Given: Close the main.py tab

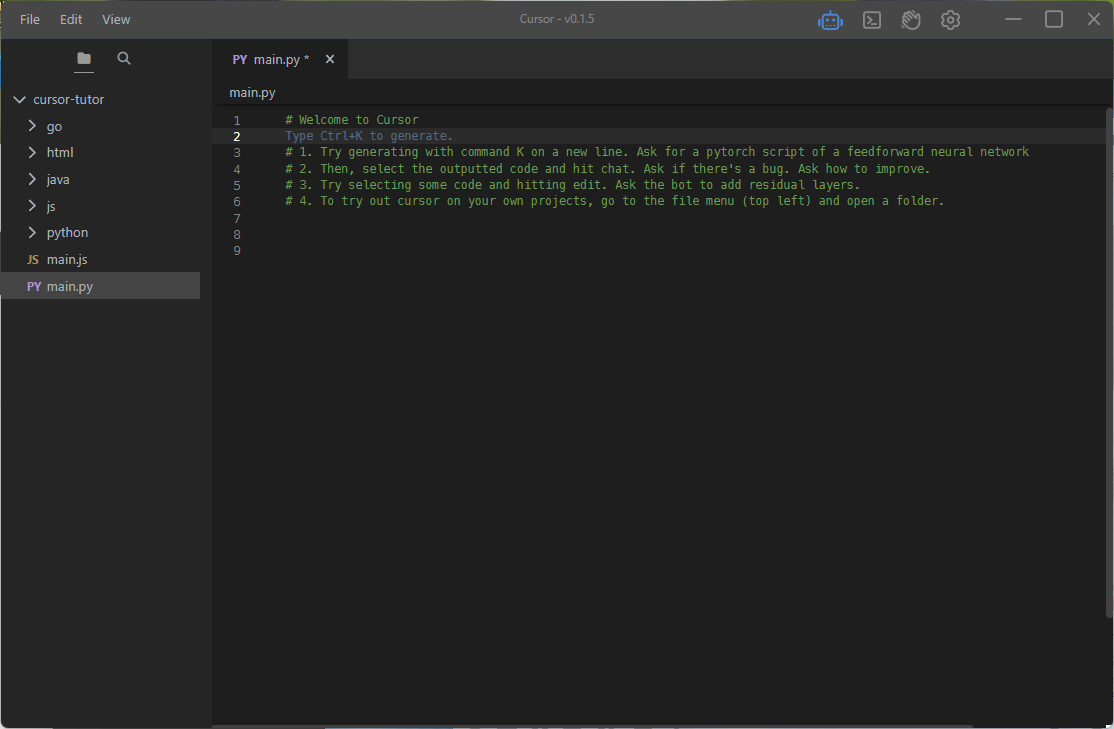Looking at the screenshot, I should 330,60.
